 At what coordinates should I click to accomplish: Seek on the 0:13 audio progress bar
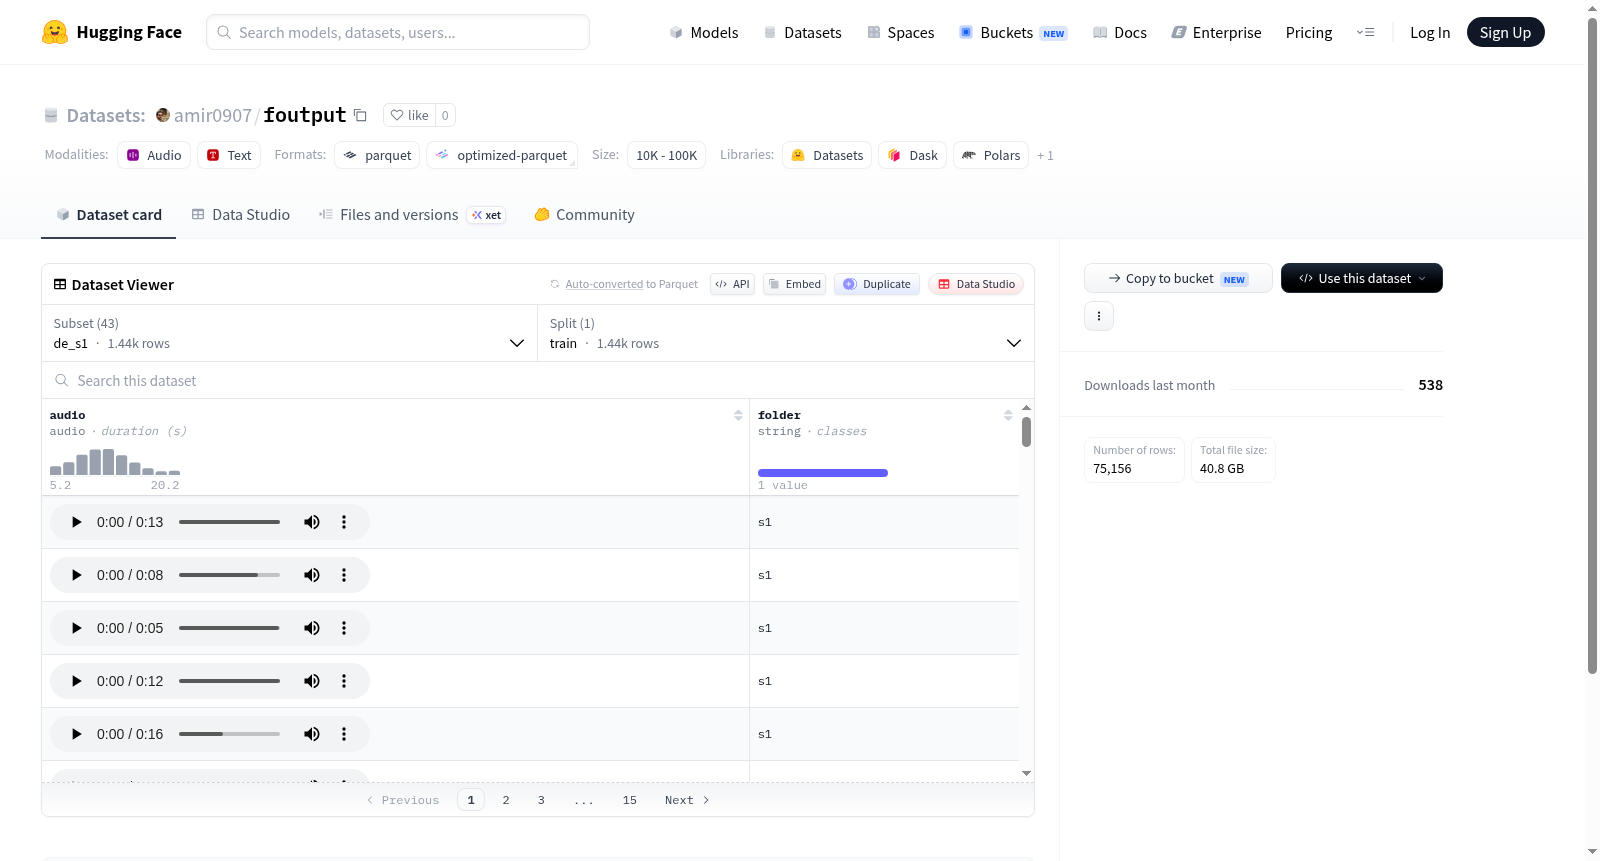tap(229, 522)
